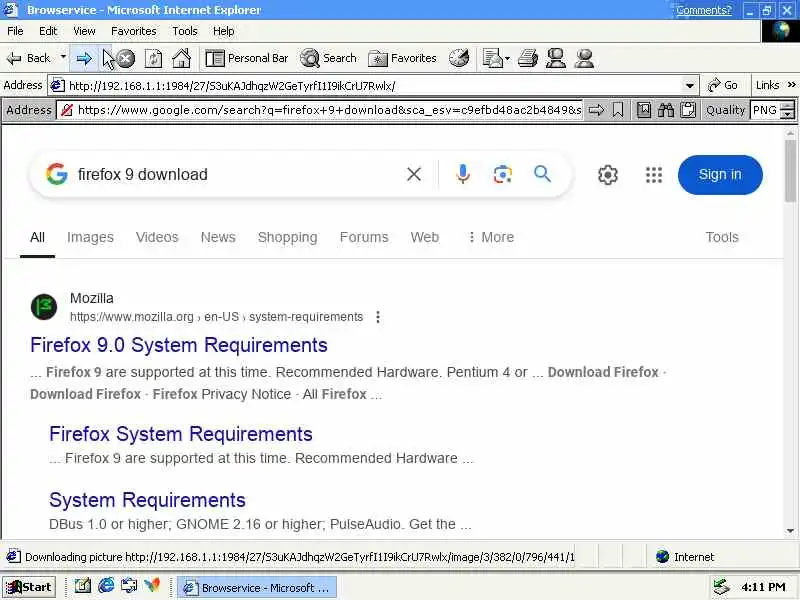The width and height of the screenshot is (800, 600).
Task: Open the System Requirements sublink
Action: click(147, 500)
